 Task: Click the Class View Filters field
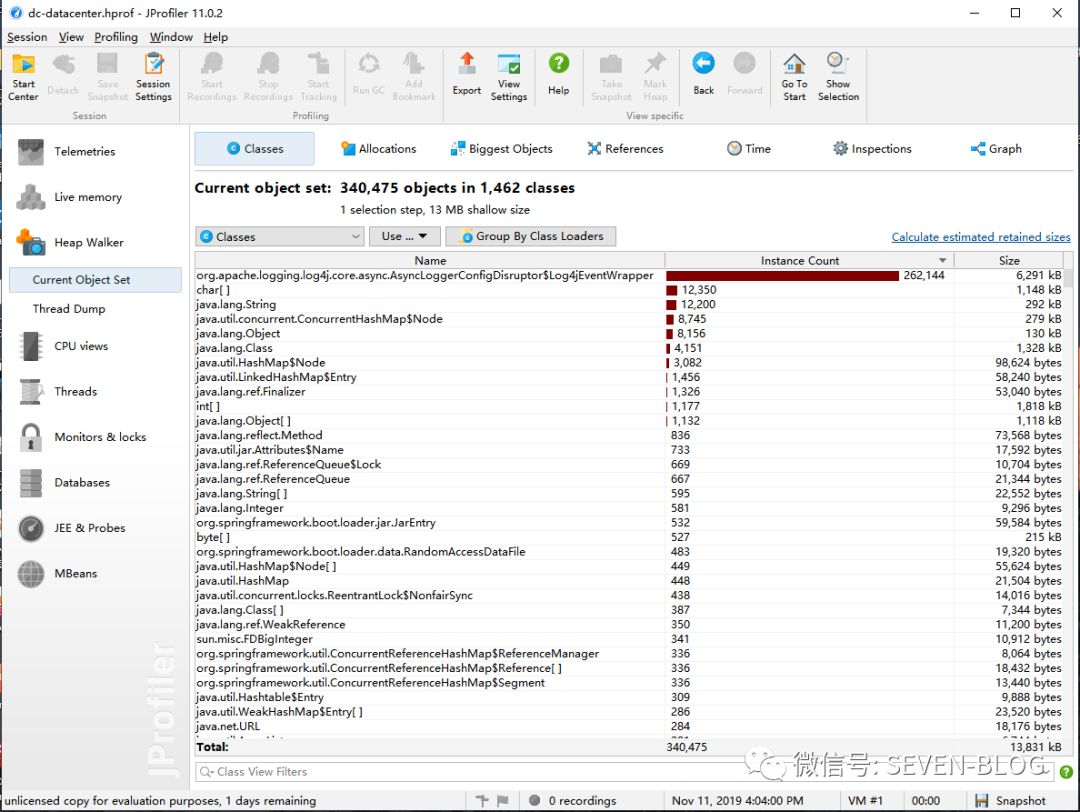[x=624, y=772]
